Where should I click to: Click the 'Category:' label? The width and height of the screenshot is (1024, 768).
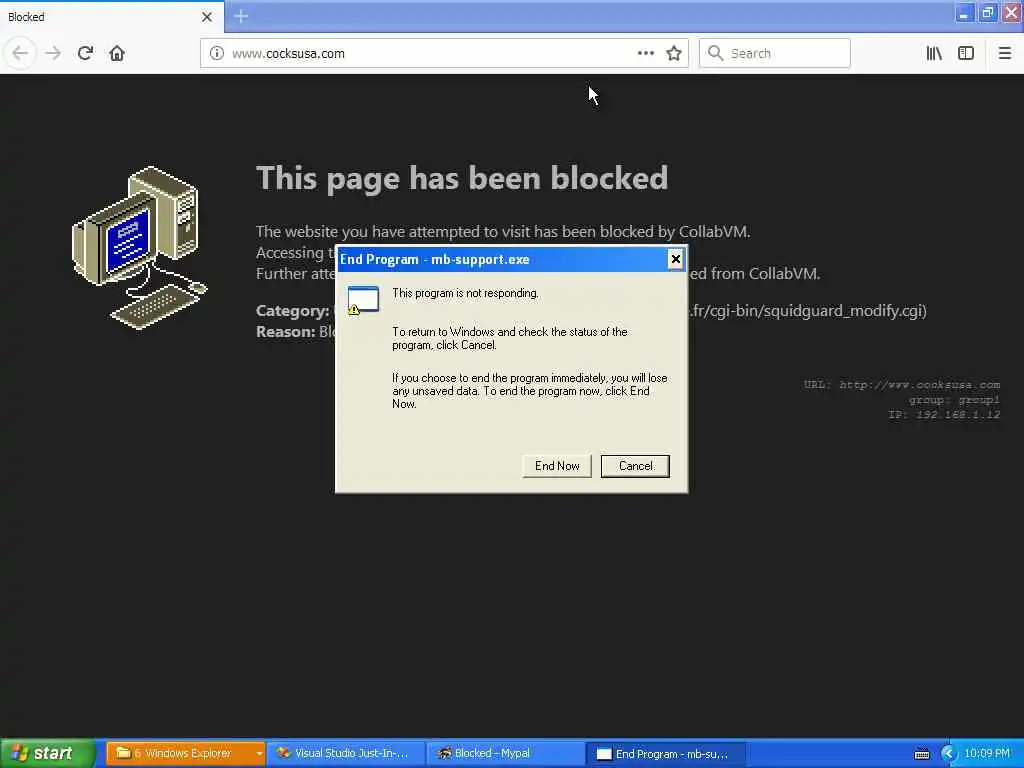pos(292,311)
